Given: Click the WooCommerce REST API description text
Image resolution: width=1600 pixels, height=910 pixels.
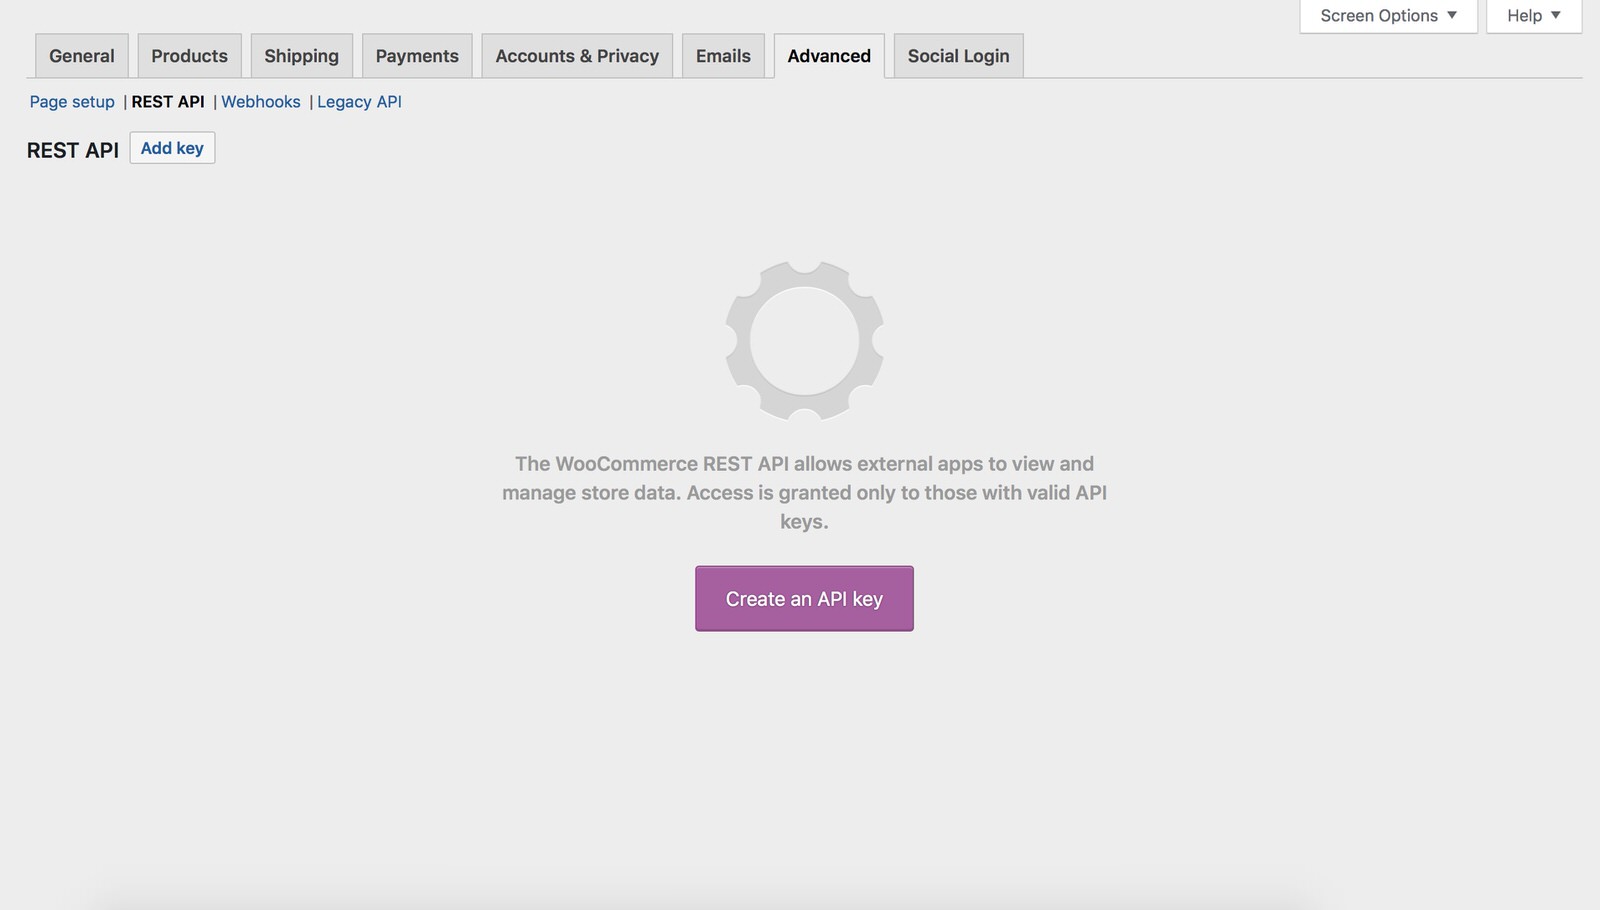Looking at the screenshot, I should [x=804, y=492].
